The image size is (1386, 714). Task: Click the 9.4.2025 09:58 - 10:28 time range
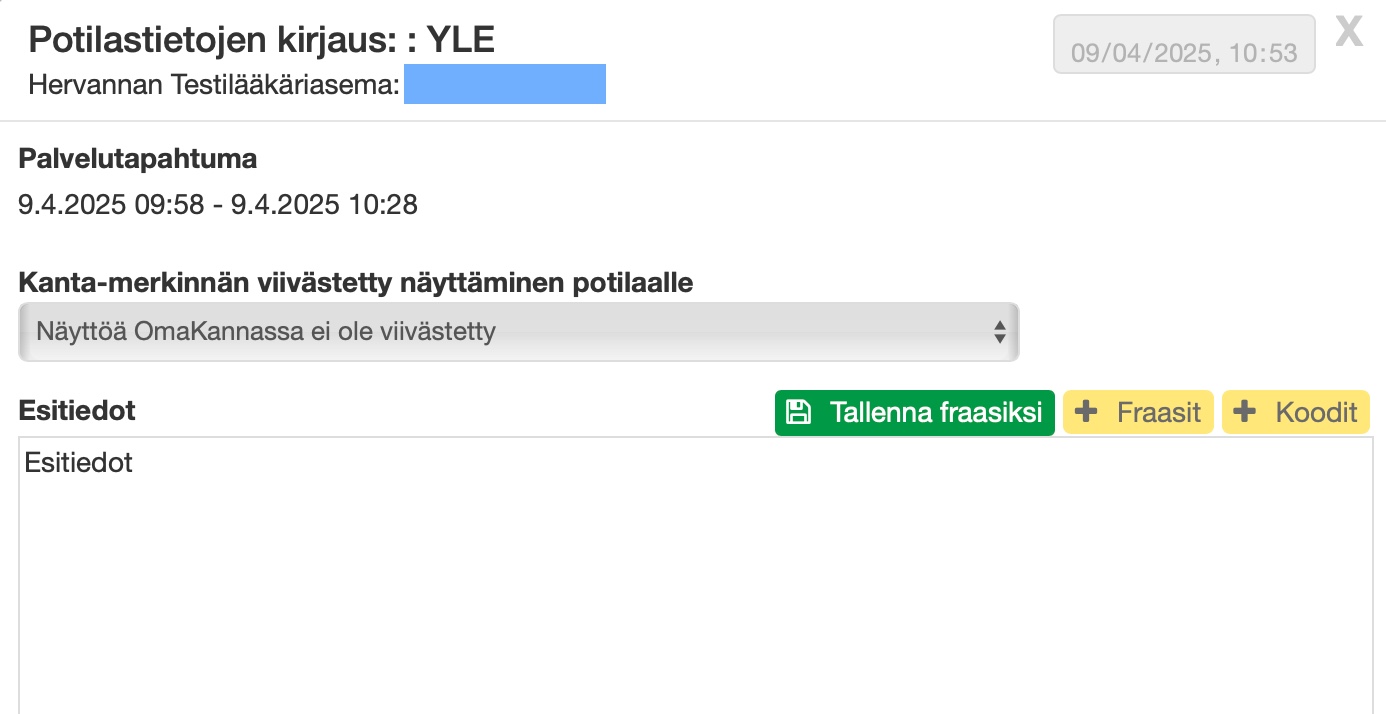pyautogui.click(x=218, y=205)
